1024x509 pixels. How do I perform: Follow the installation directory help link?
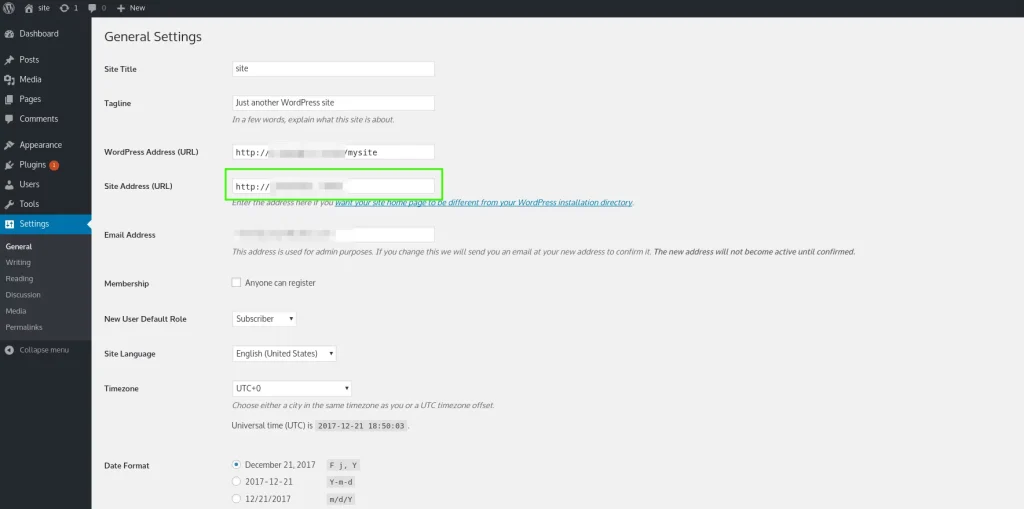(x=484, y=202)
